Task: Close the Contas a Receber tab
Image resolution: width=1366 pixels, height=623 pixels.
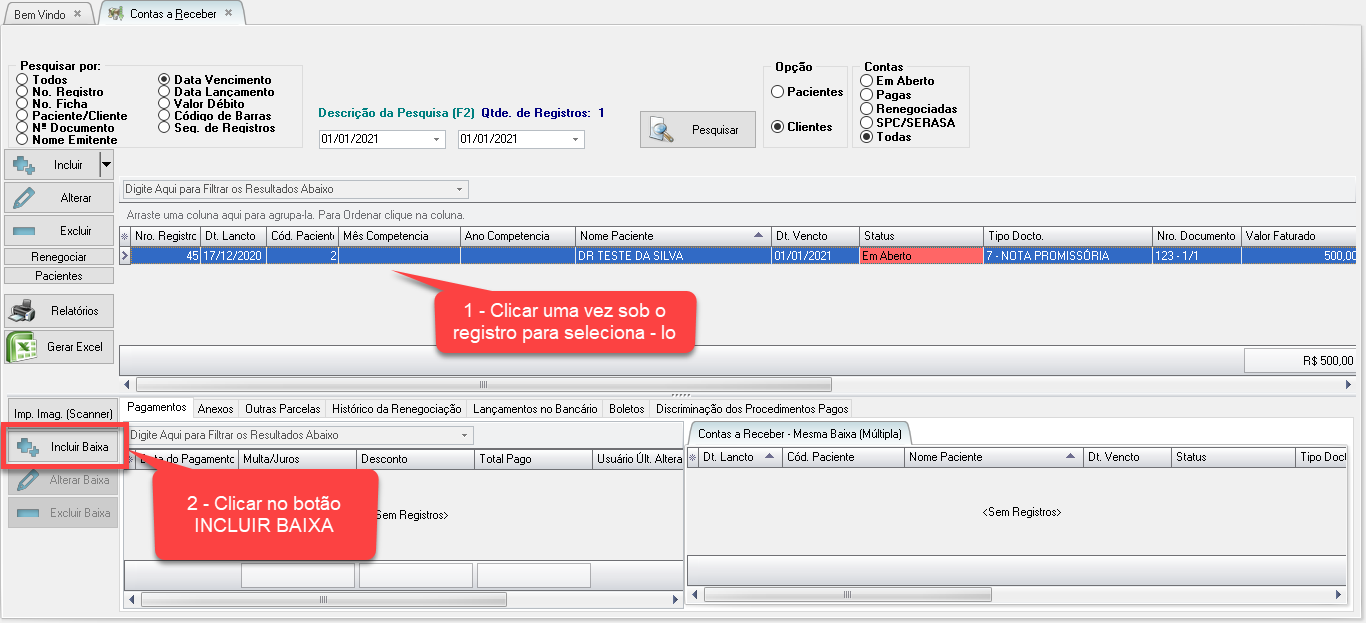Action: (229, 14)
